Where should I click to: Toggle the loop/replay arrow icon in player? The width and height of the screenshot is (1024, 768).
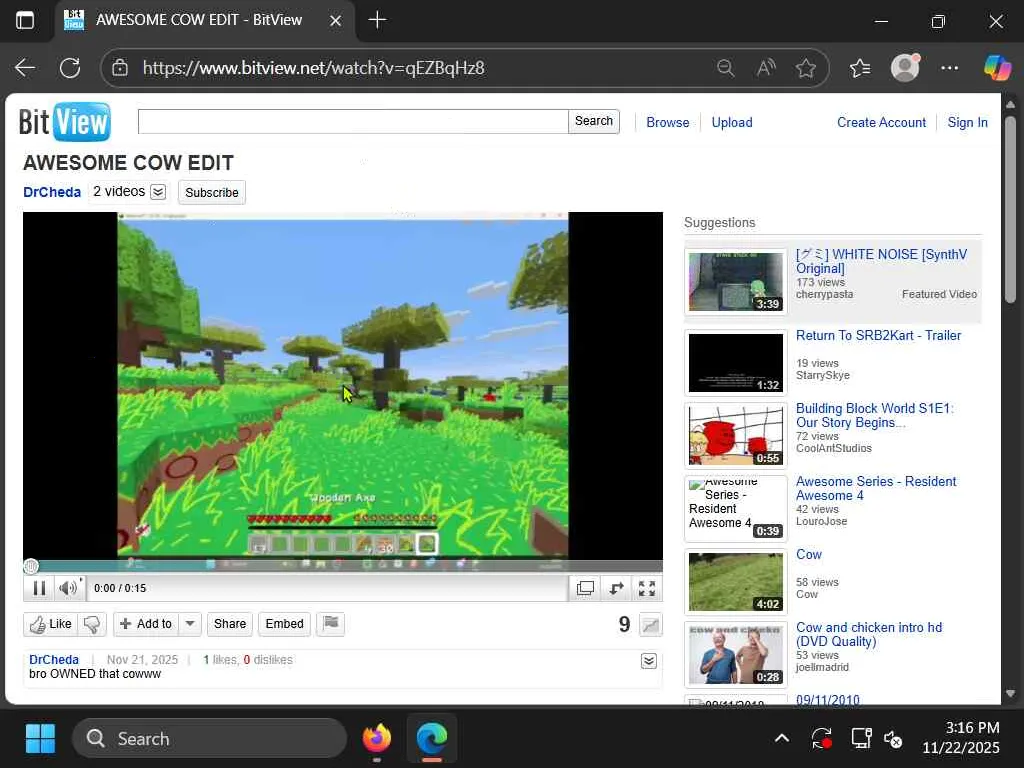pos(616,588)
